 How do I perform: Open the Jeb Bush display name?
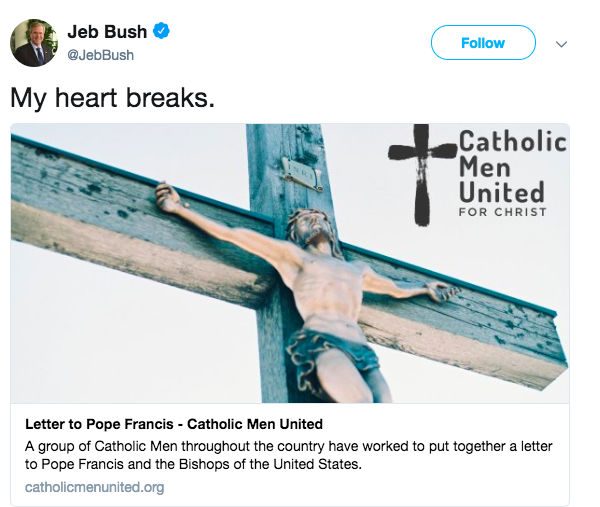point(107,31)
